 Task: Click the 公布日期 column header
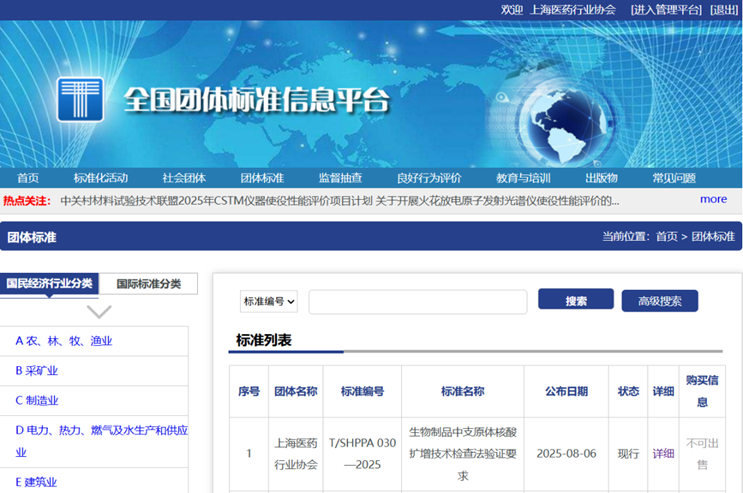click(x=566, y=392)
